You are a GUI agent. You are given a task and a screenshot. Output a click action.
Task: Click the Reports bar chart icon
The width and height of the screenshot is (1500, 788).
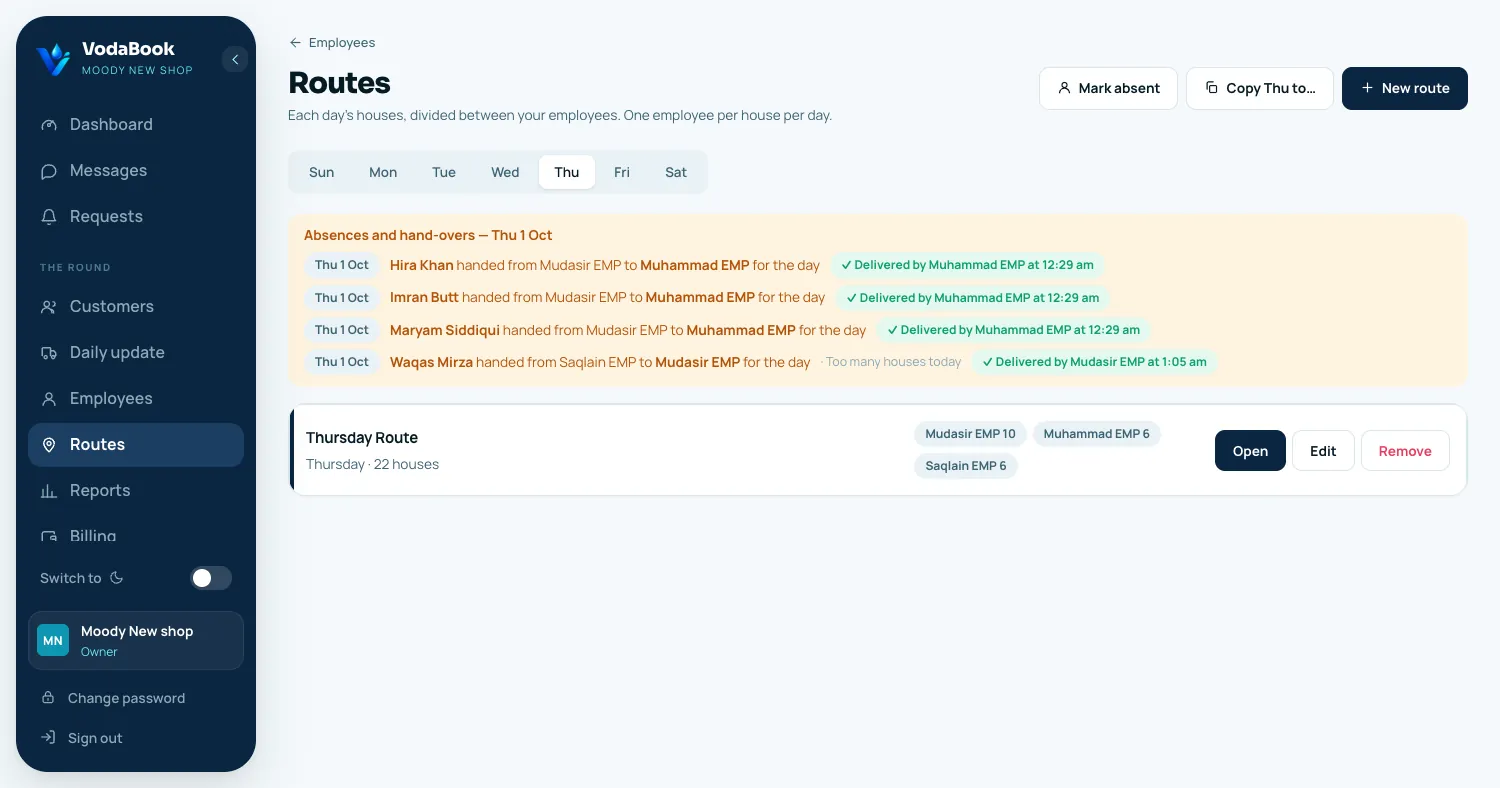coord(48,491)
